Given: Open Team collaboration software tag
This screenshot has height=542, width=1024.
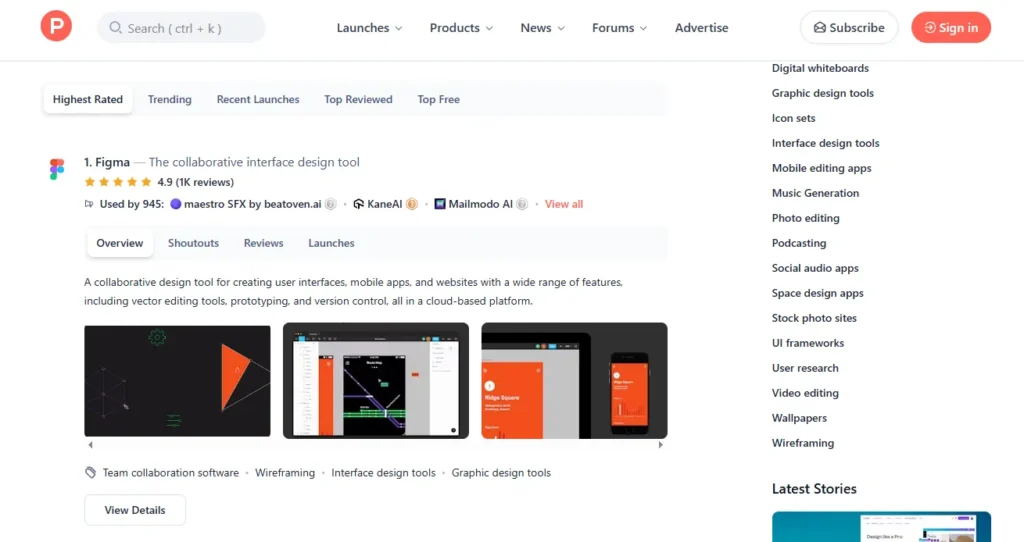Looking at the screenshot, I should point(170,473).
